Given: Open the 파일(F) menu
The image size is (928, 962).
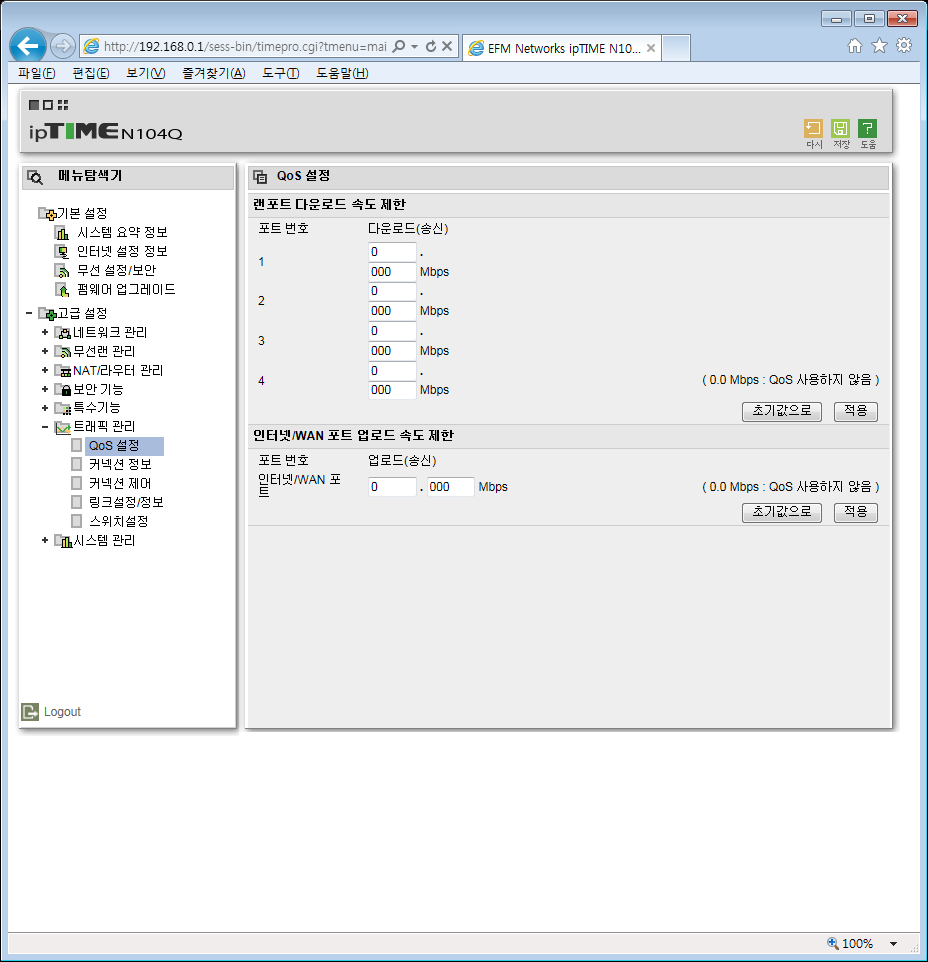Looking at the screenshot, I should (x=37, y=73).
